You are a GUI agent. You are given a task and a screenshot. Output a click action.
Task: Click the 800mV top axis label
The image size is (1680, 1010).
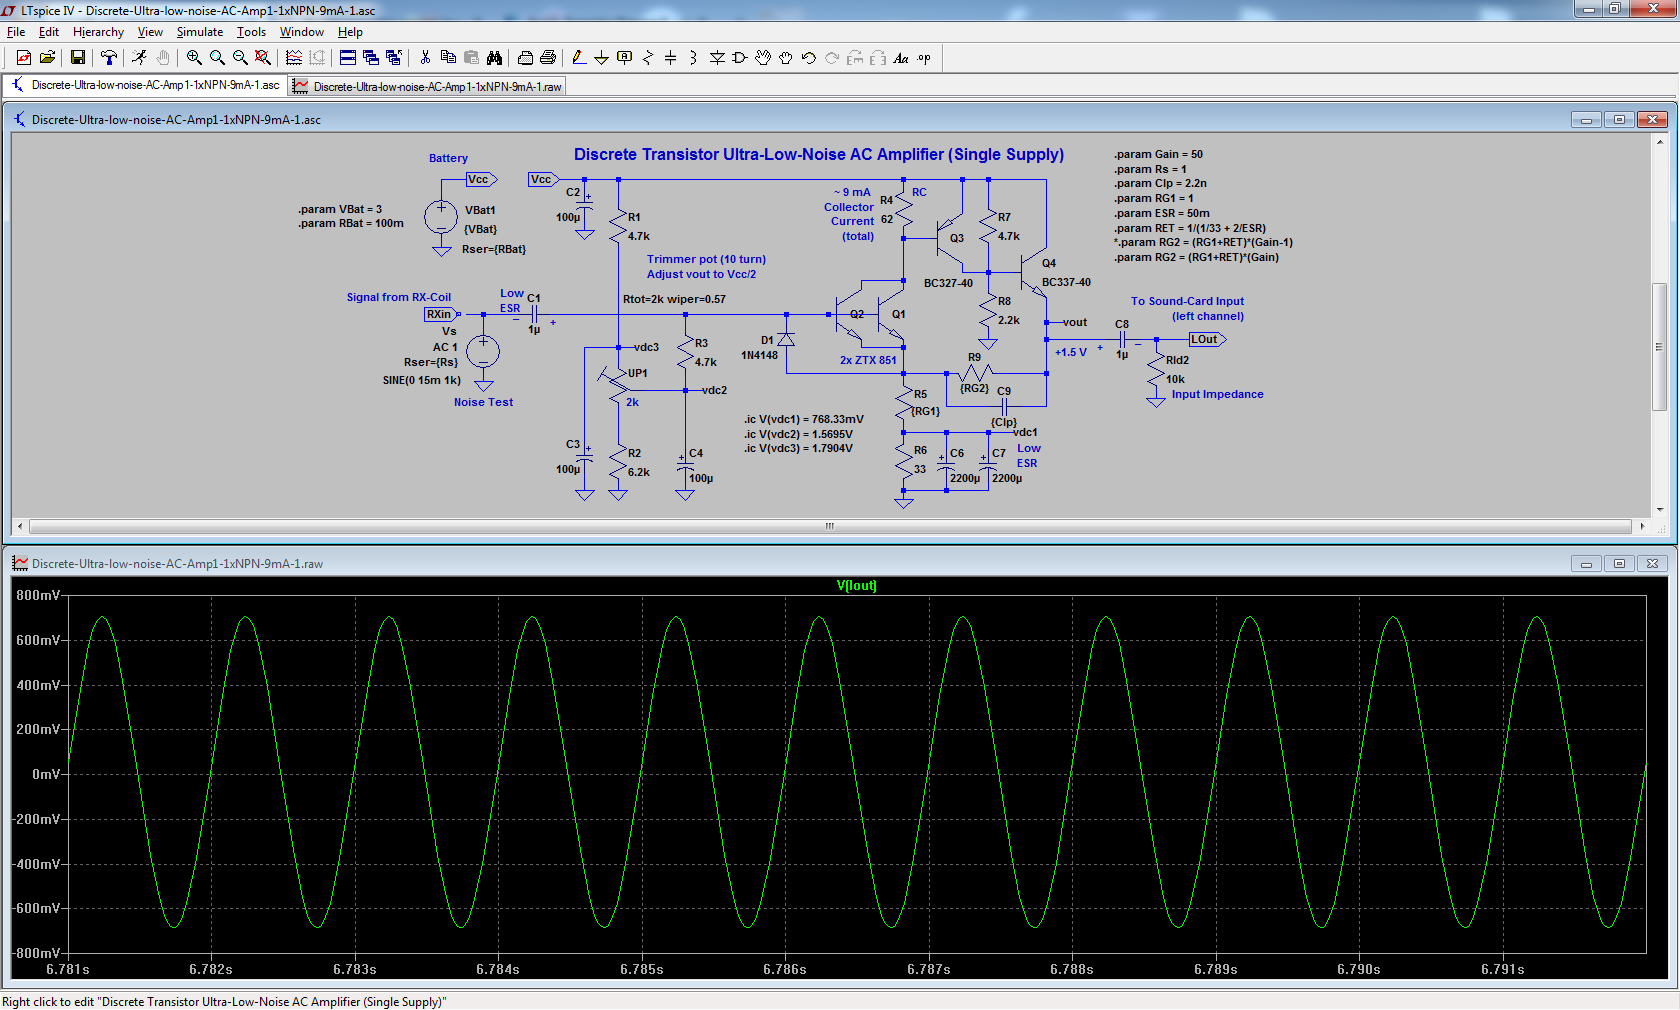pyautogui.click(x=38, y=596)
